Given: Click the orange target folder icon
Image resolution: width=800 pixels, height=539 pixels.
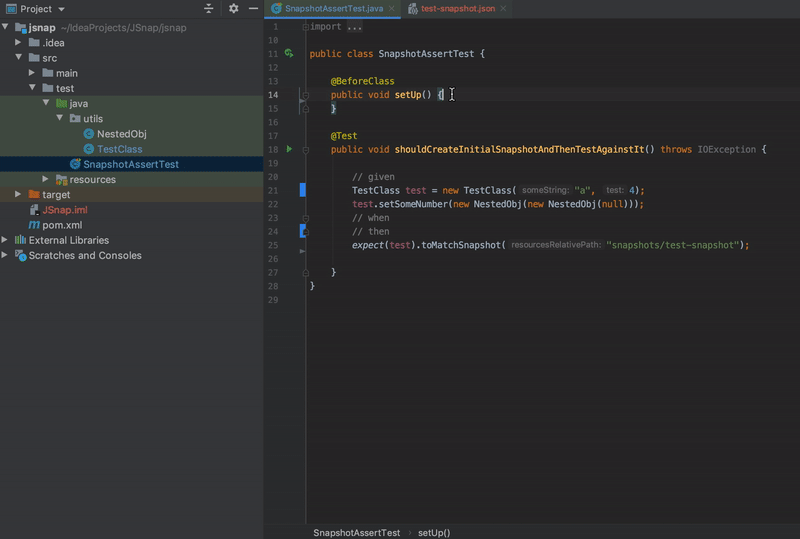Looking at the screenshot, I should coord(34,194).
